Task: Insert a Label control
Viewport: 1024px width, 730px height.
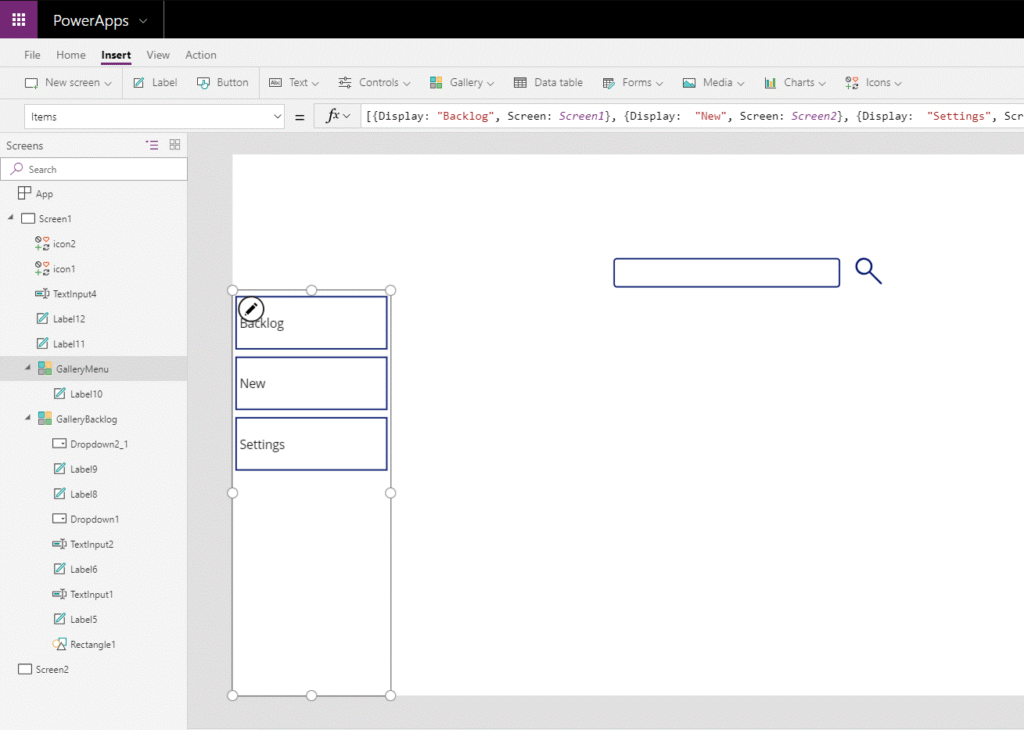Action: pos(155,83)
